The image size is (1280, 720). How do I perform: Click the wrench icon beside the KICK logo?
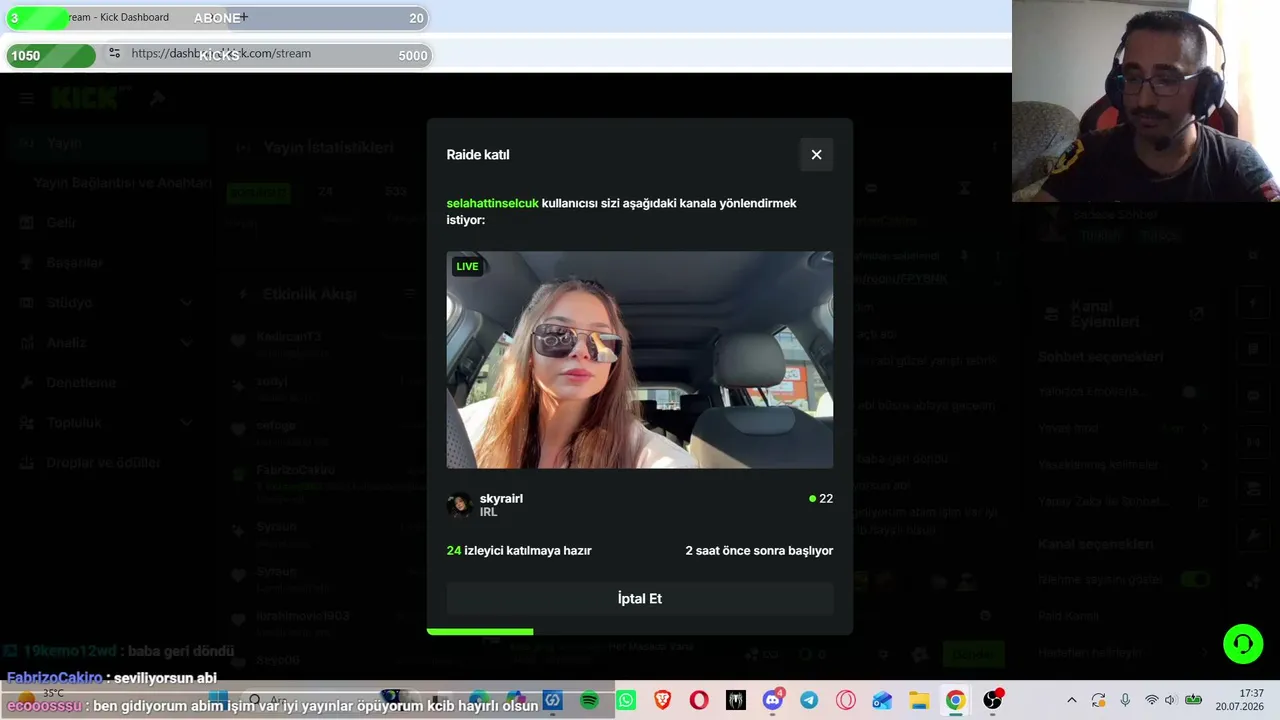pos(157,98)
